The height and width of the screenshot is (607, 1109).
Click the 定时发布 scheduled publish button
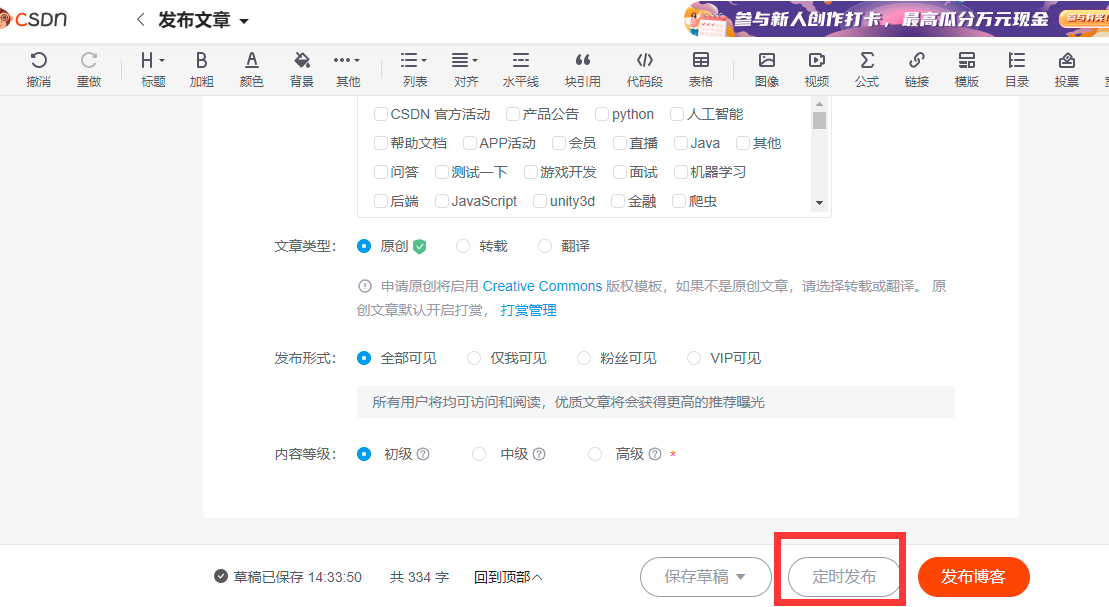(844, 577)
